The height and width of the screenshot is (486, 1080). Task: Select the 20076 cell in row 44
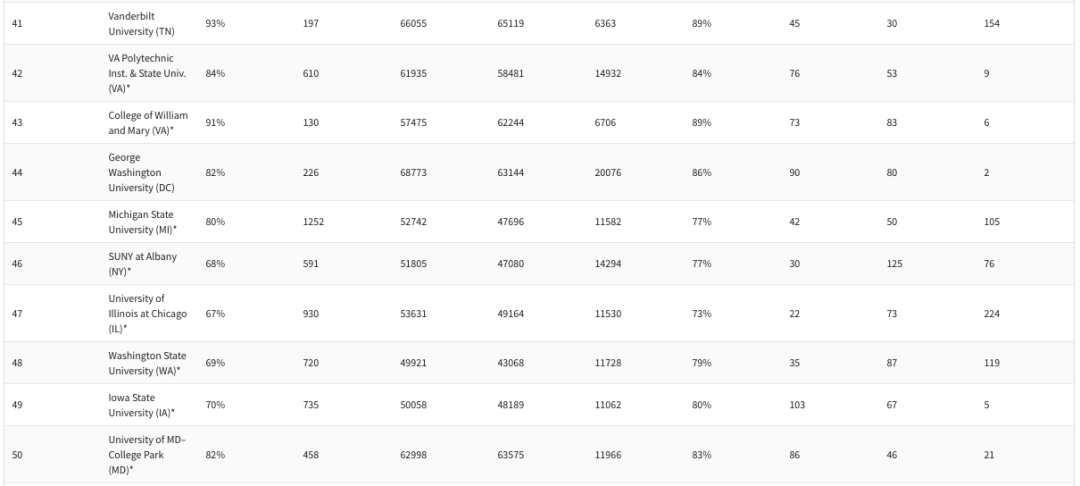pos(608,172)
